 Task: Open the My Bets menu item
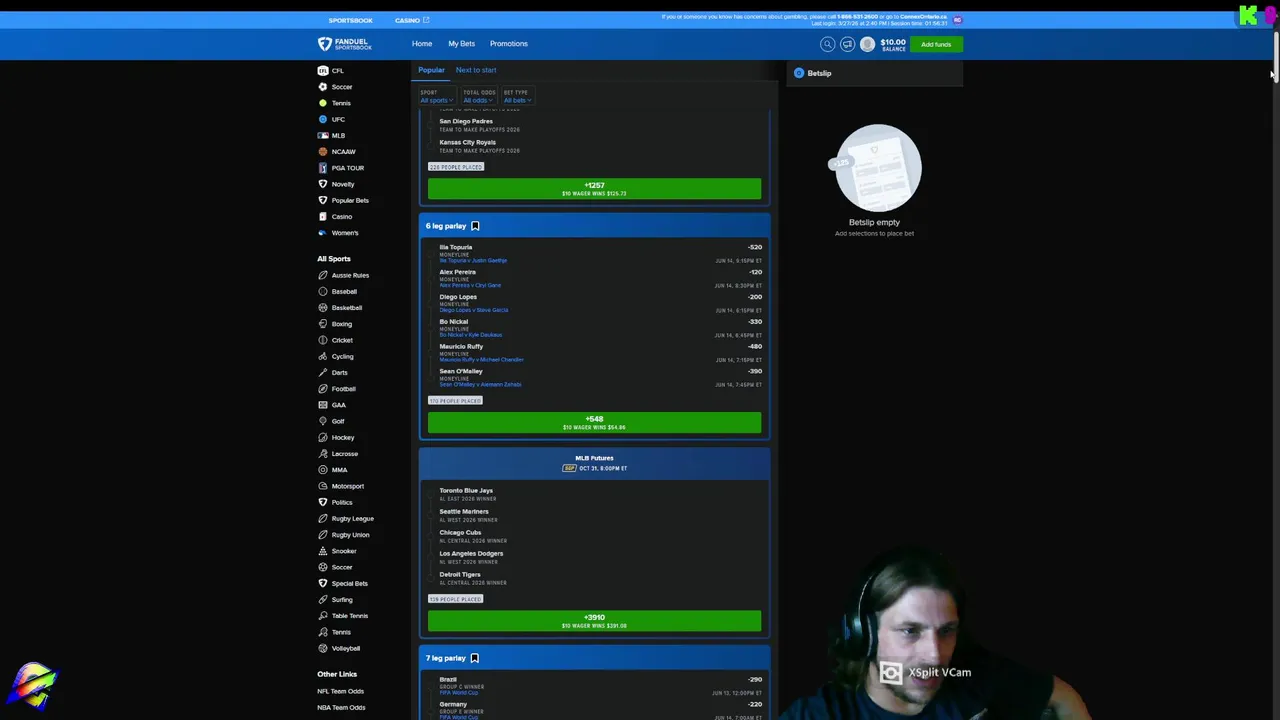[x=461, y=44]
